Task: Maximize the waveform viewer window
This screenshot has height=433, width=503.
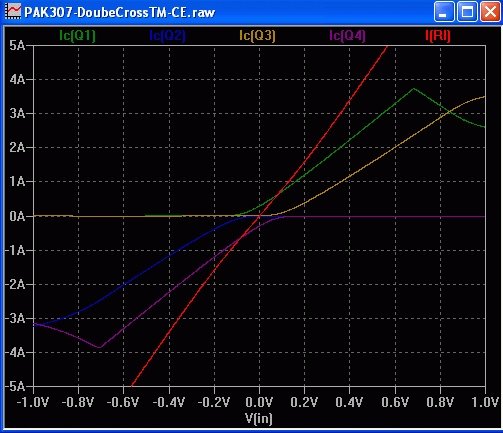Action: click(467, 12)
